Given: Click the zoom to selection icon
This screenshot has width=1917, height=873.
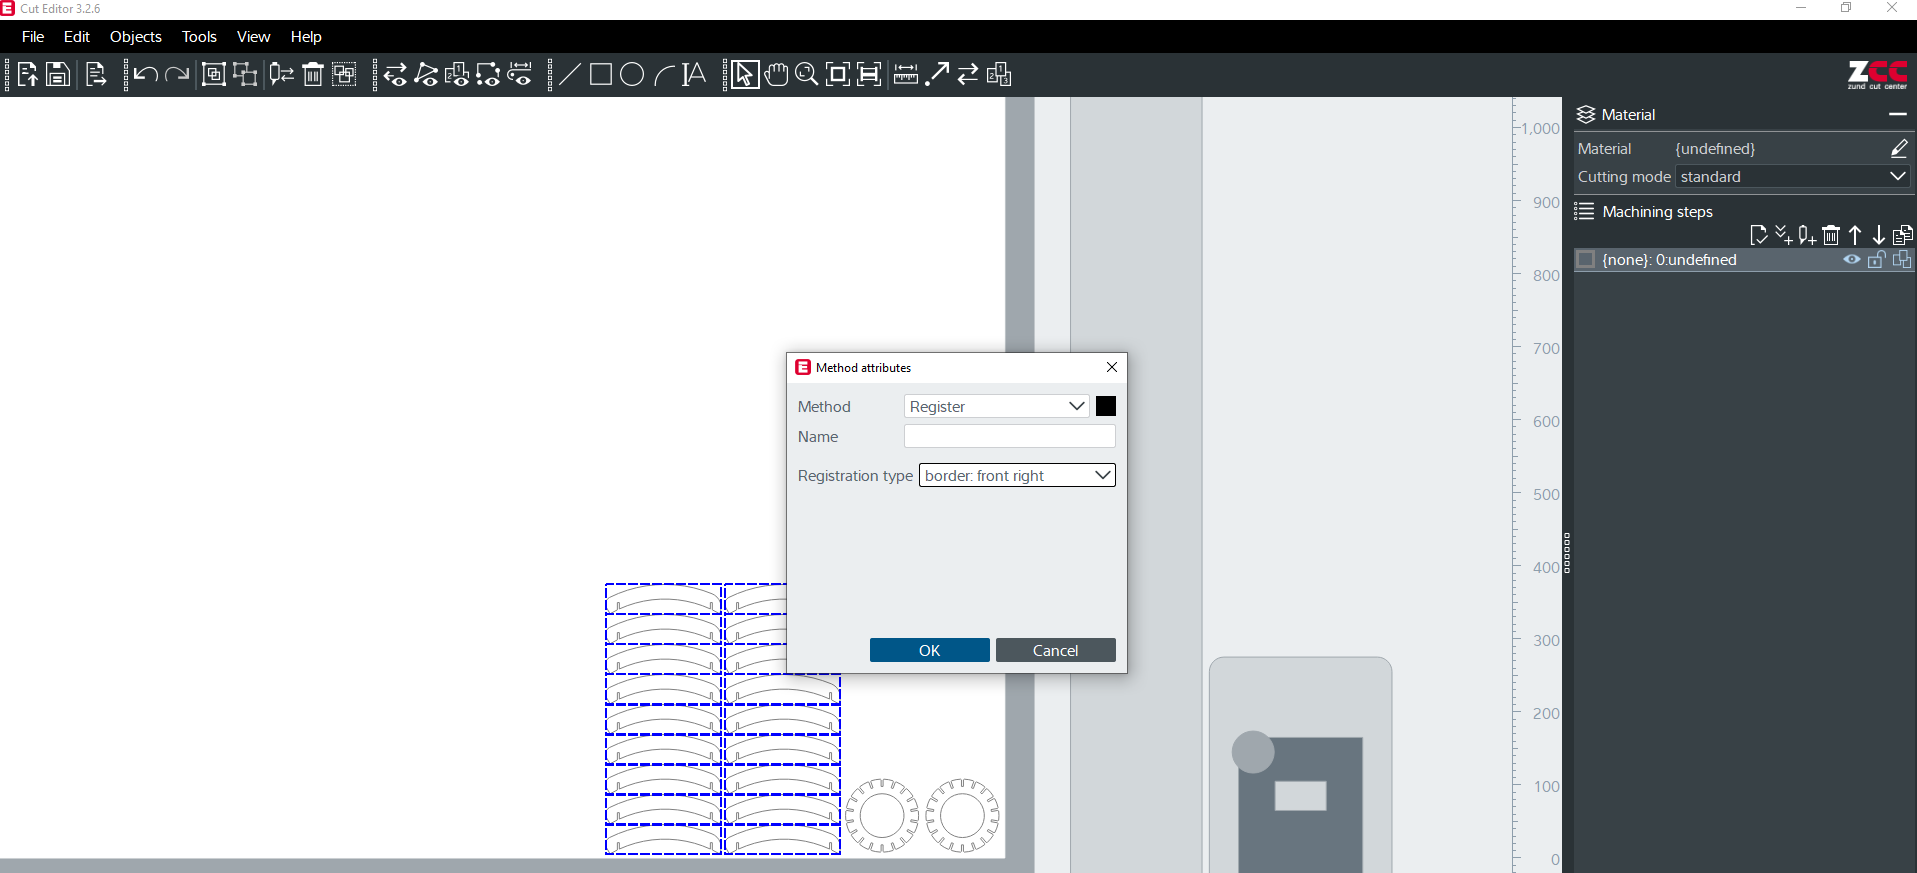Looking at the screenshot, I should 869,74.
